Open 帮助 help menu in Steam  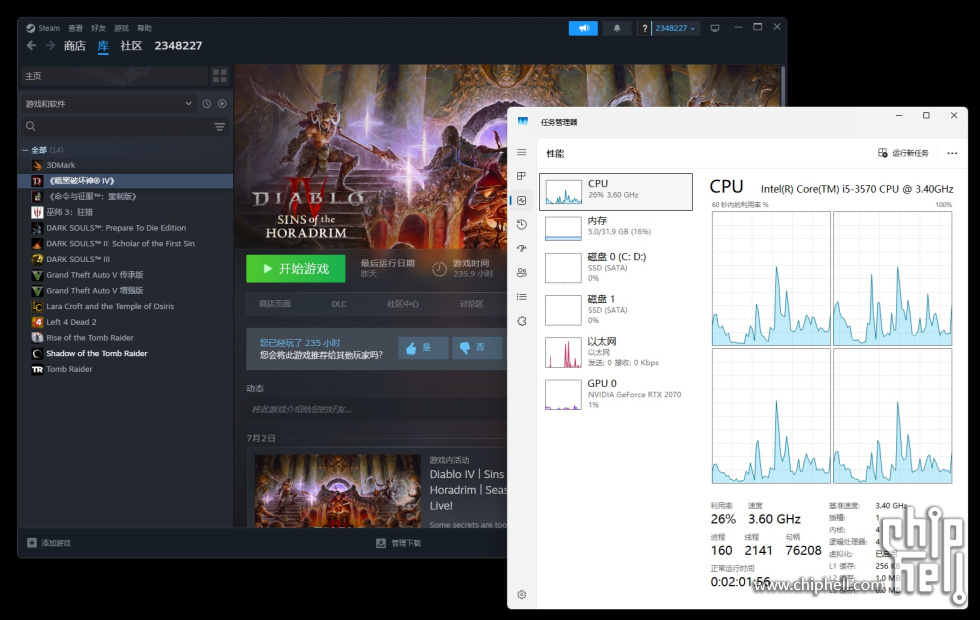(x=144, y=28)
